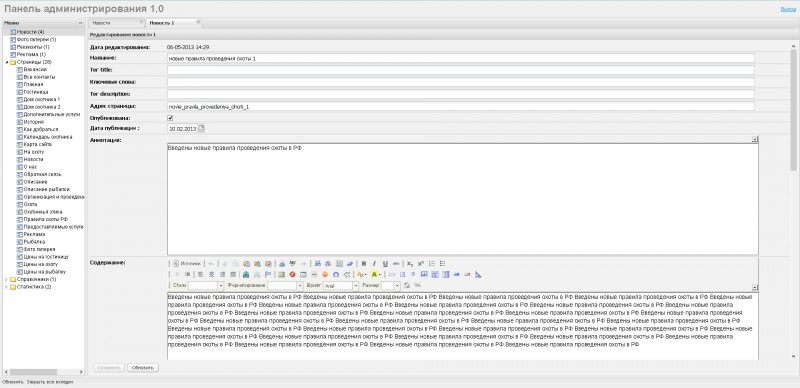This screenshot has width=800, height=388.
Task: Insert an anchor with the flag icon
Action: point(268,274)
